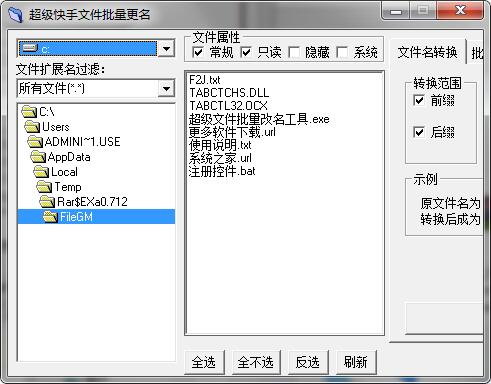Click the Temp folder icon
This screenshot has height=384, width=491.
44,187
